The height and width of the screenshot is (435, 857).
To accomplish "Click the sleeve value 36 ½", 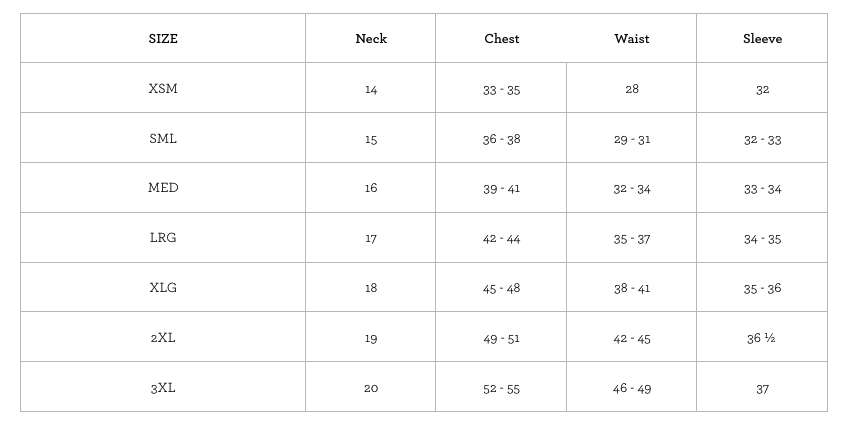I will [762, 338].
